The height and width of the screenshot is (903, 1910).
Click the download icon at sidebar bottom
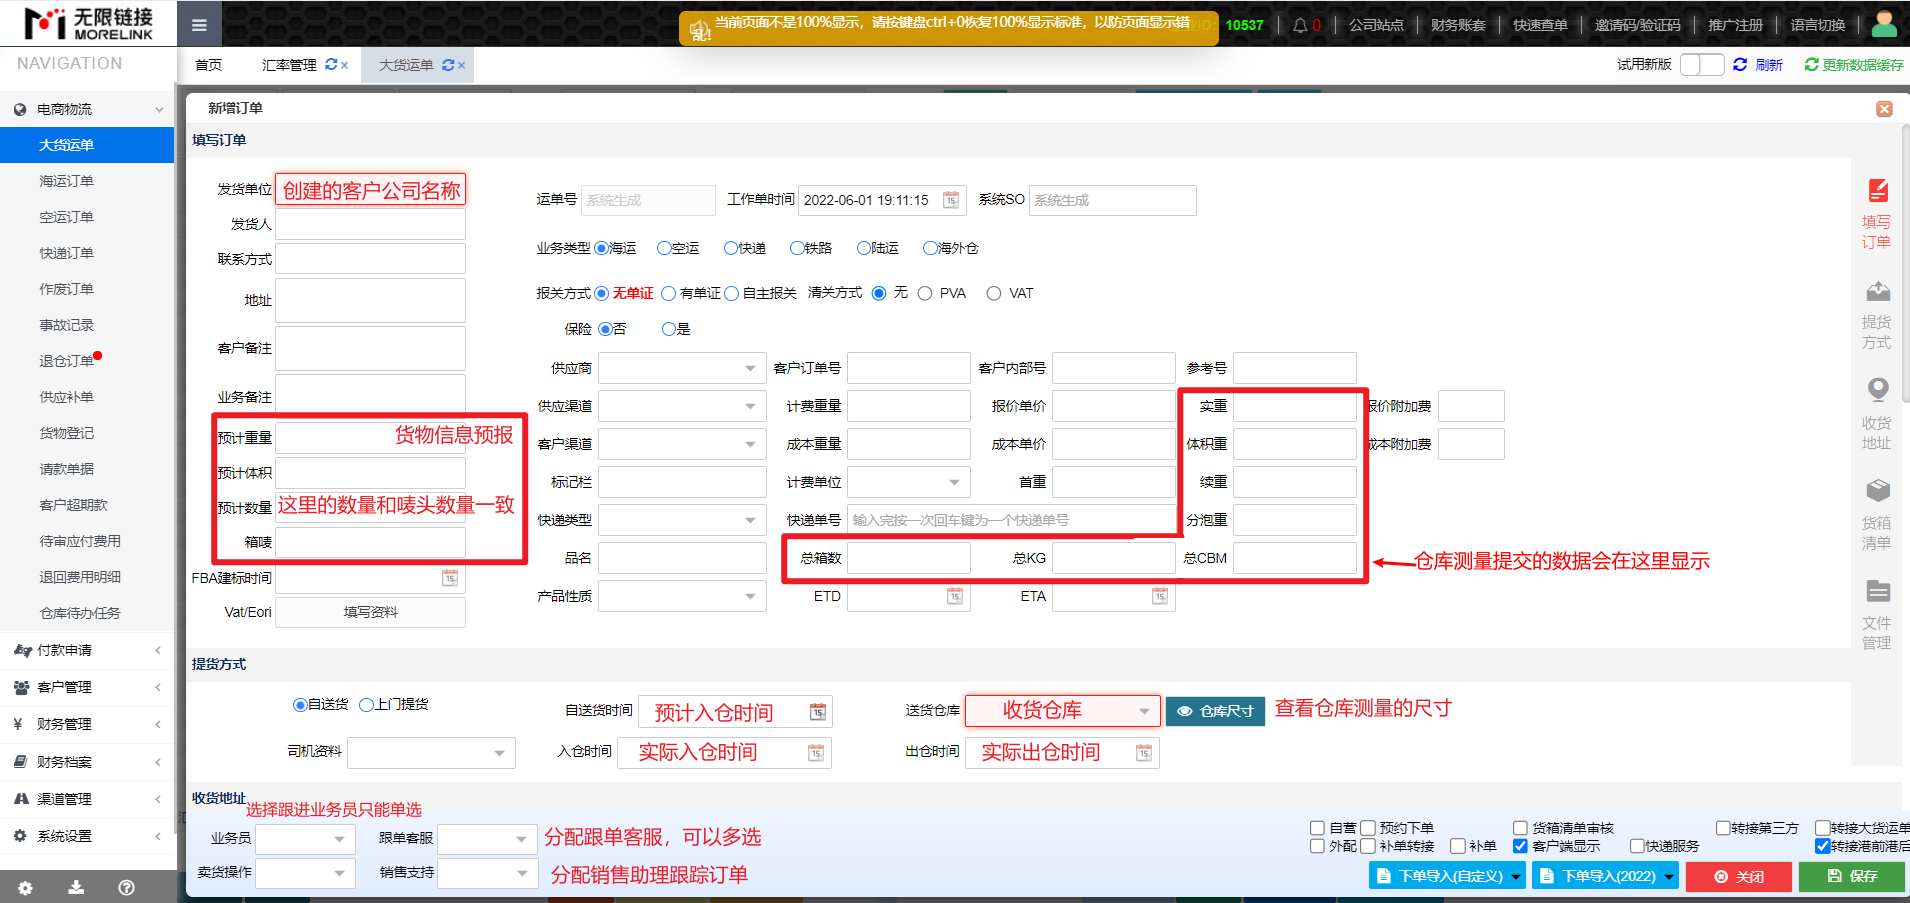pos(76,887)
